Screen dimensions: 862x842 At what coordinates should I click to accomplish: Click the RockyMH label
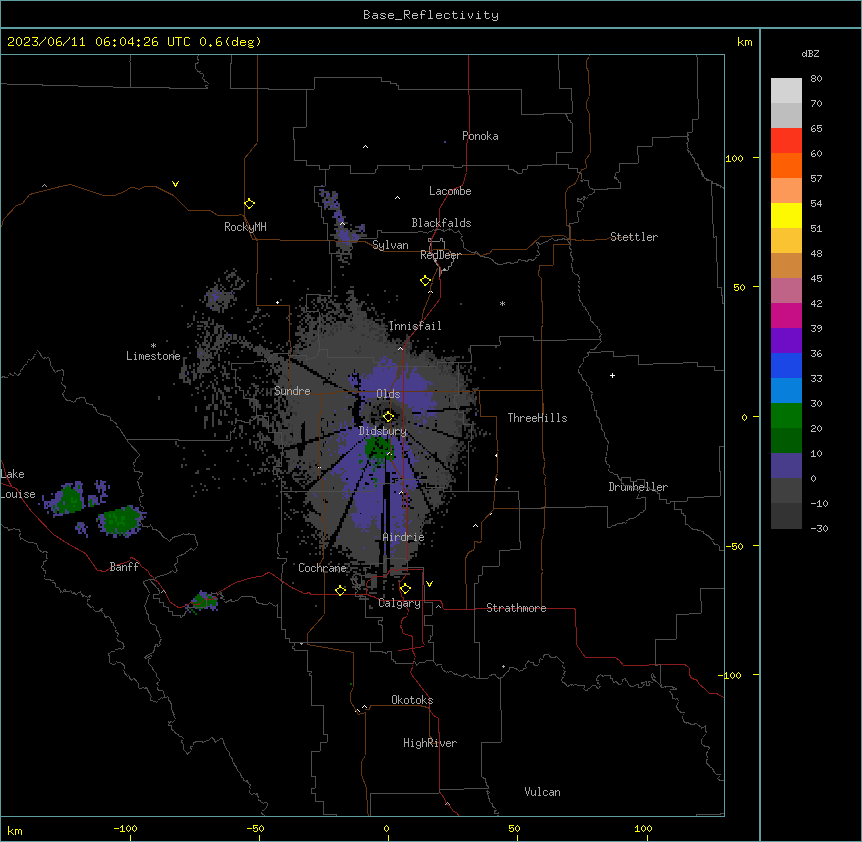click(245, 227)
